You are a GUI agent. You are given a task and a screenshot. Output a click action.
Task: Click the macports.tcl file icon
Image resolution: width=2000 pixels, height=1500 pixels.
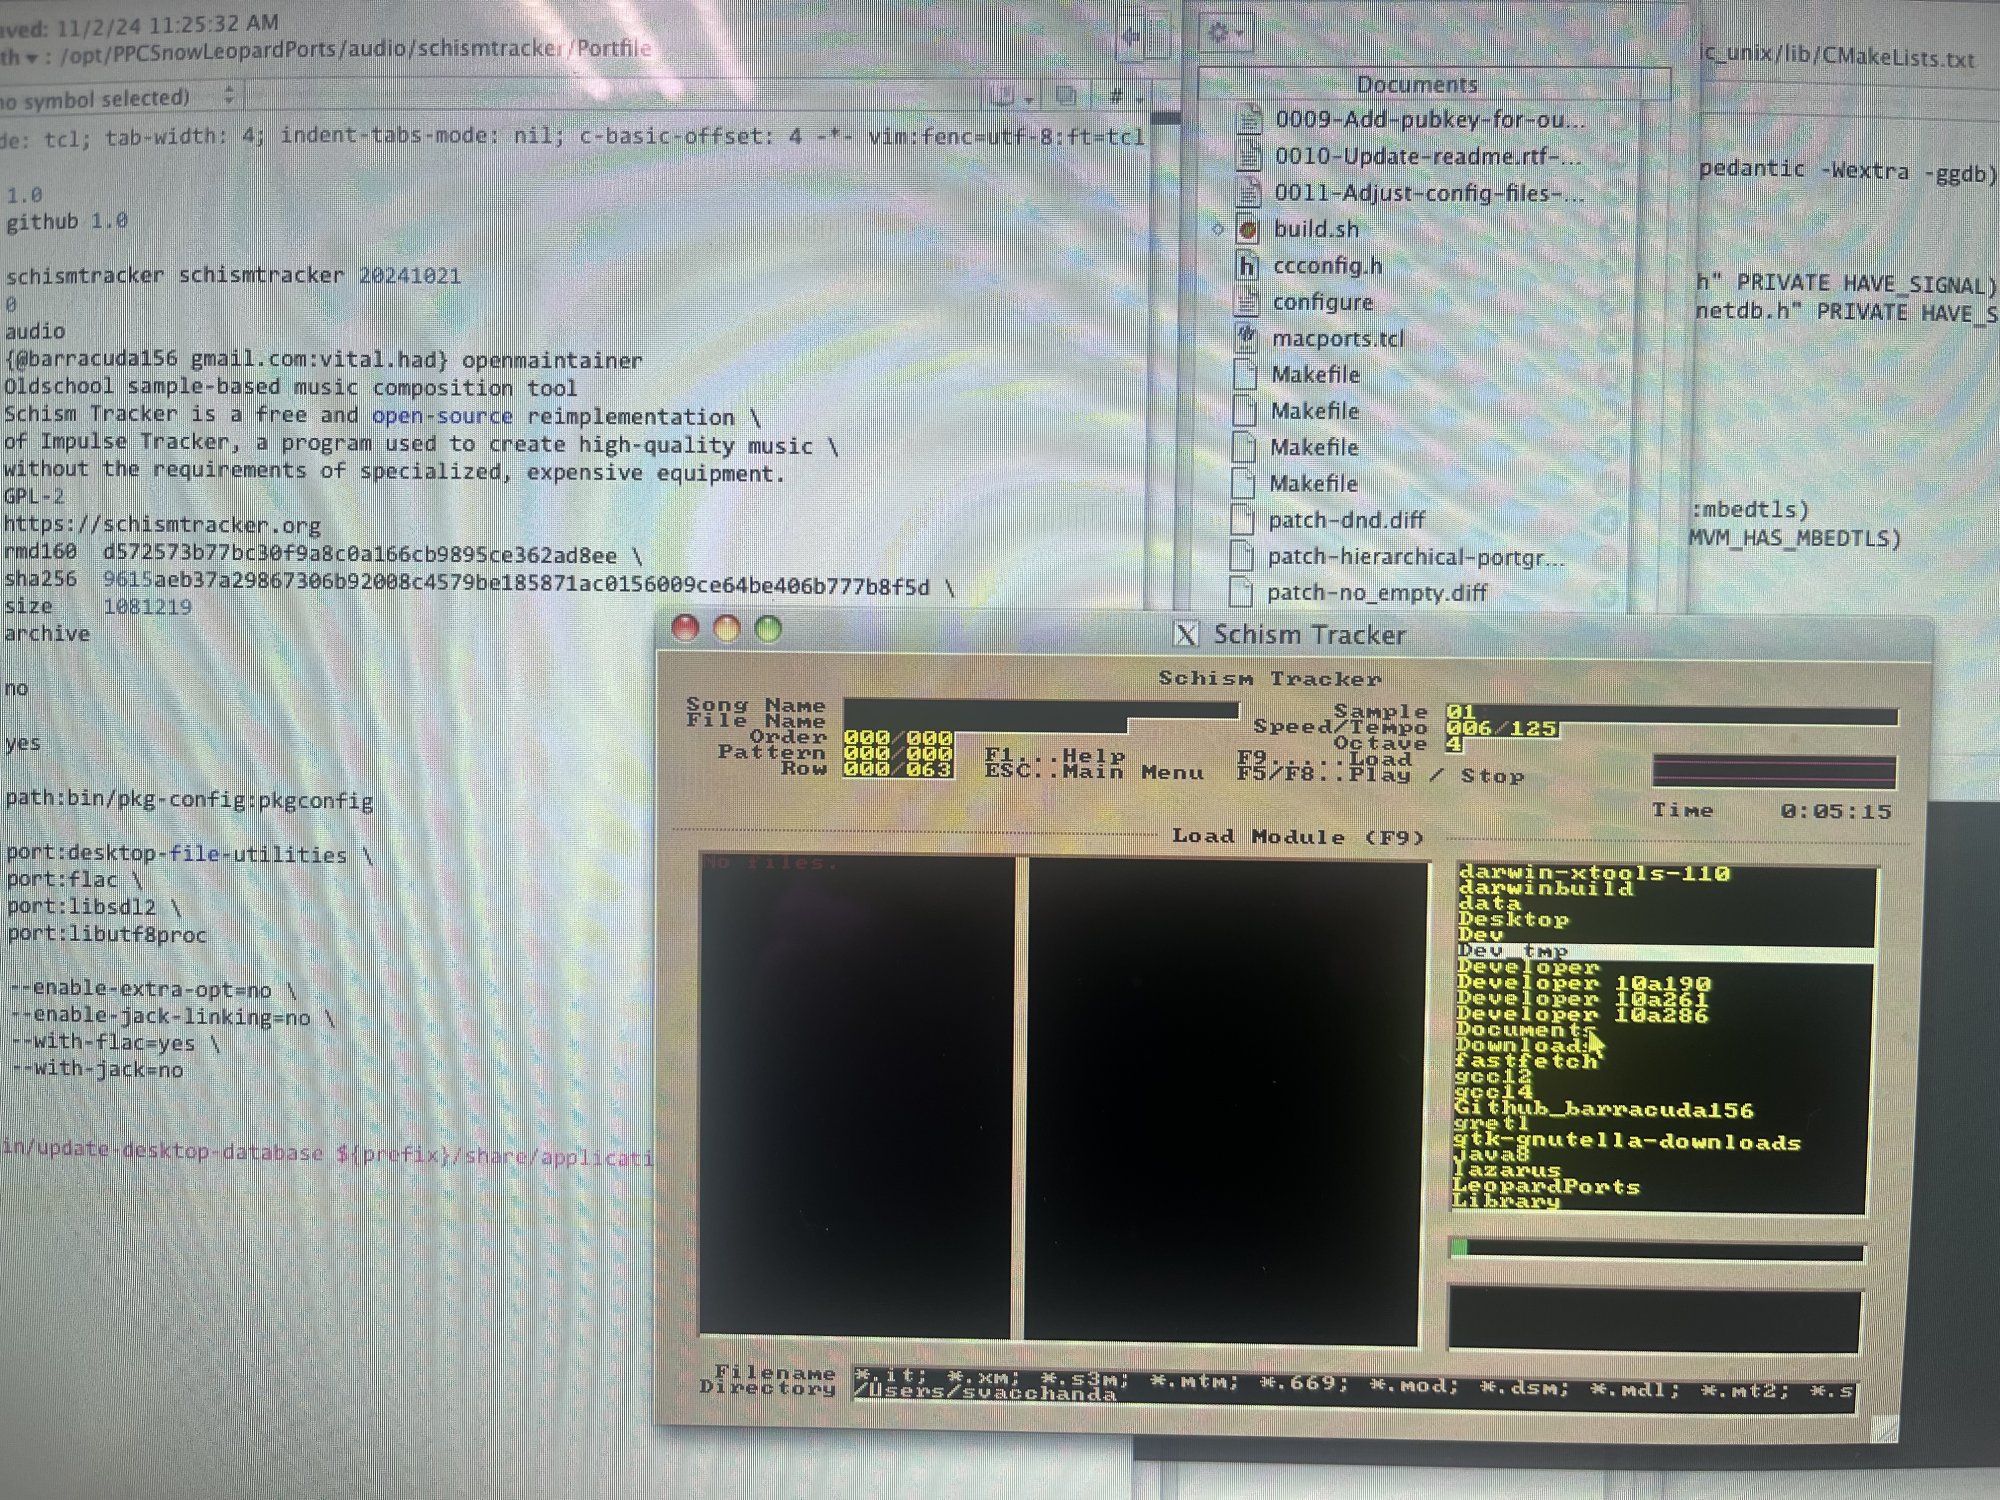[1246, 338]
